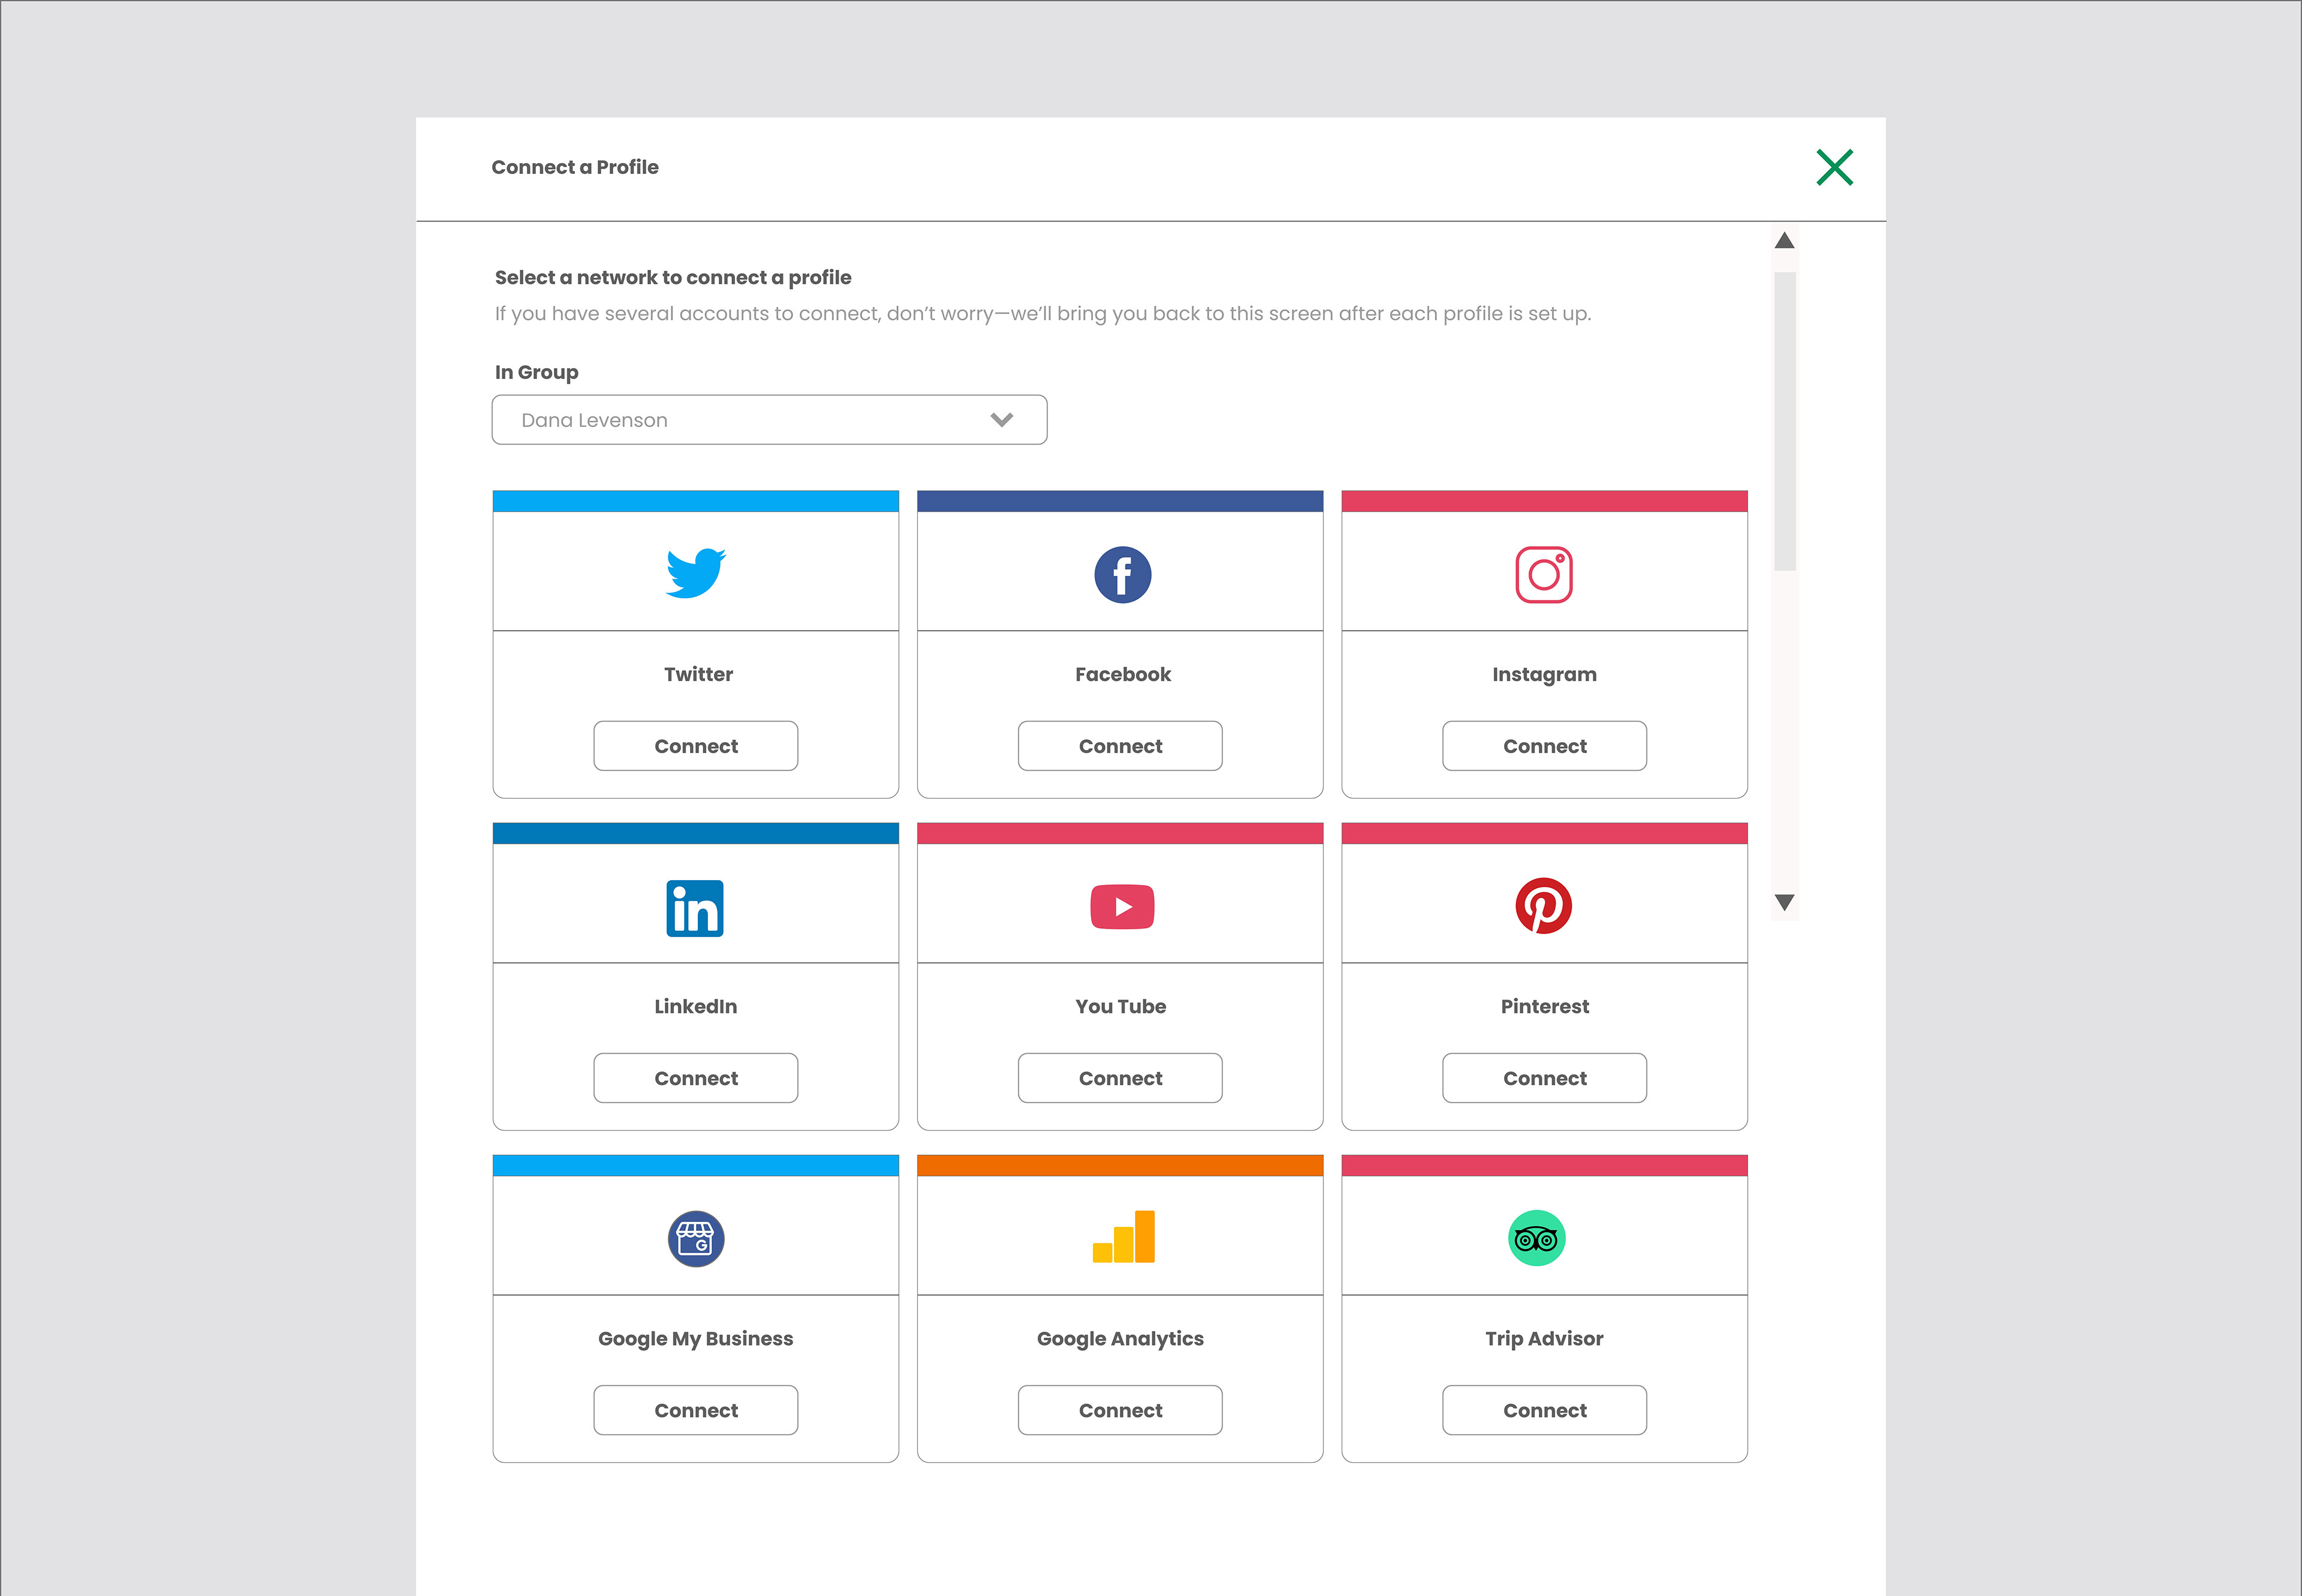
Task: Click the Trip Advisor owl icon
Action: click(1537, 1239)
